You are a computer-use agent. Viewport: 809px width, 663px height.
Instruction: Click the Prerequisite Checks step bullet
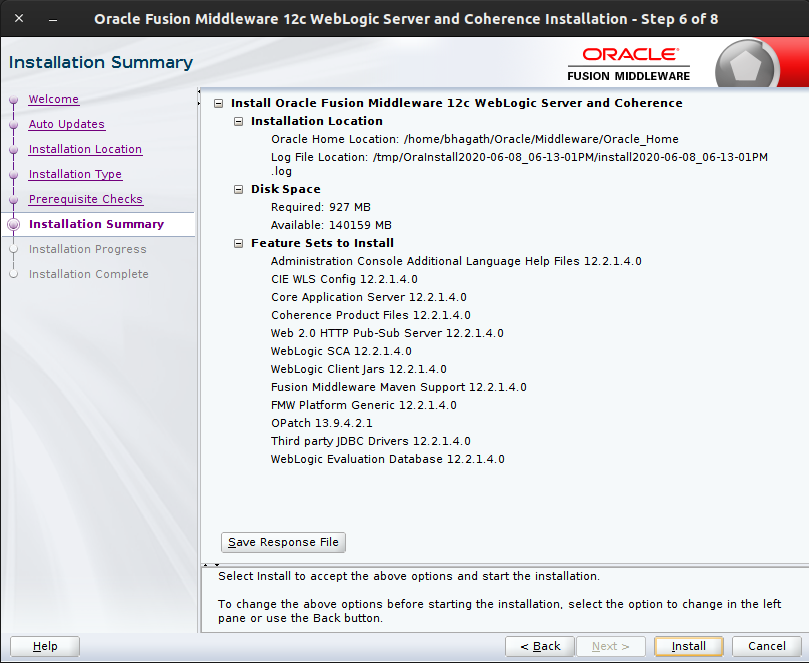[14, 199]
